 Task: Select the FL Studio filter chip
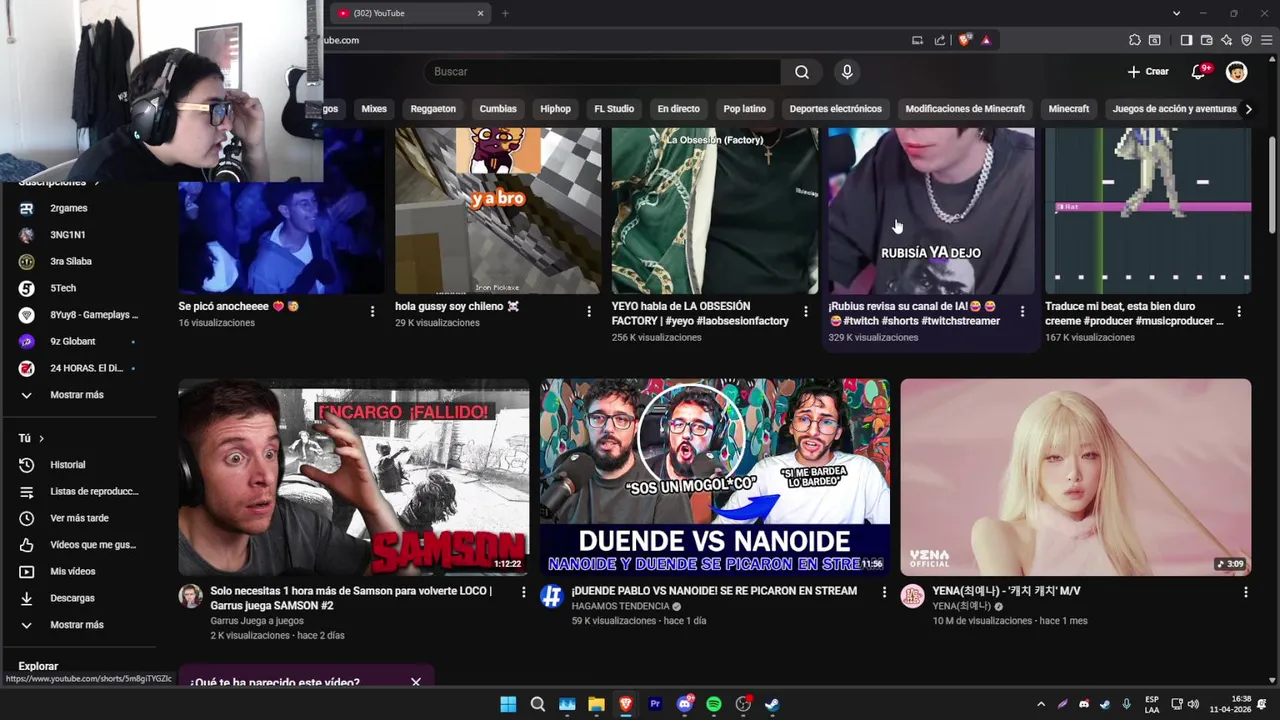point(614,109)
